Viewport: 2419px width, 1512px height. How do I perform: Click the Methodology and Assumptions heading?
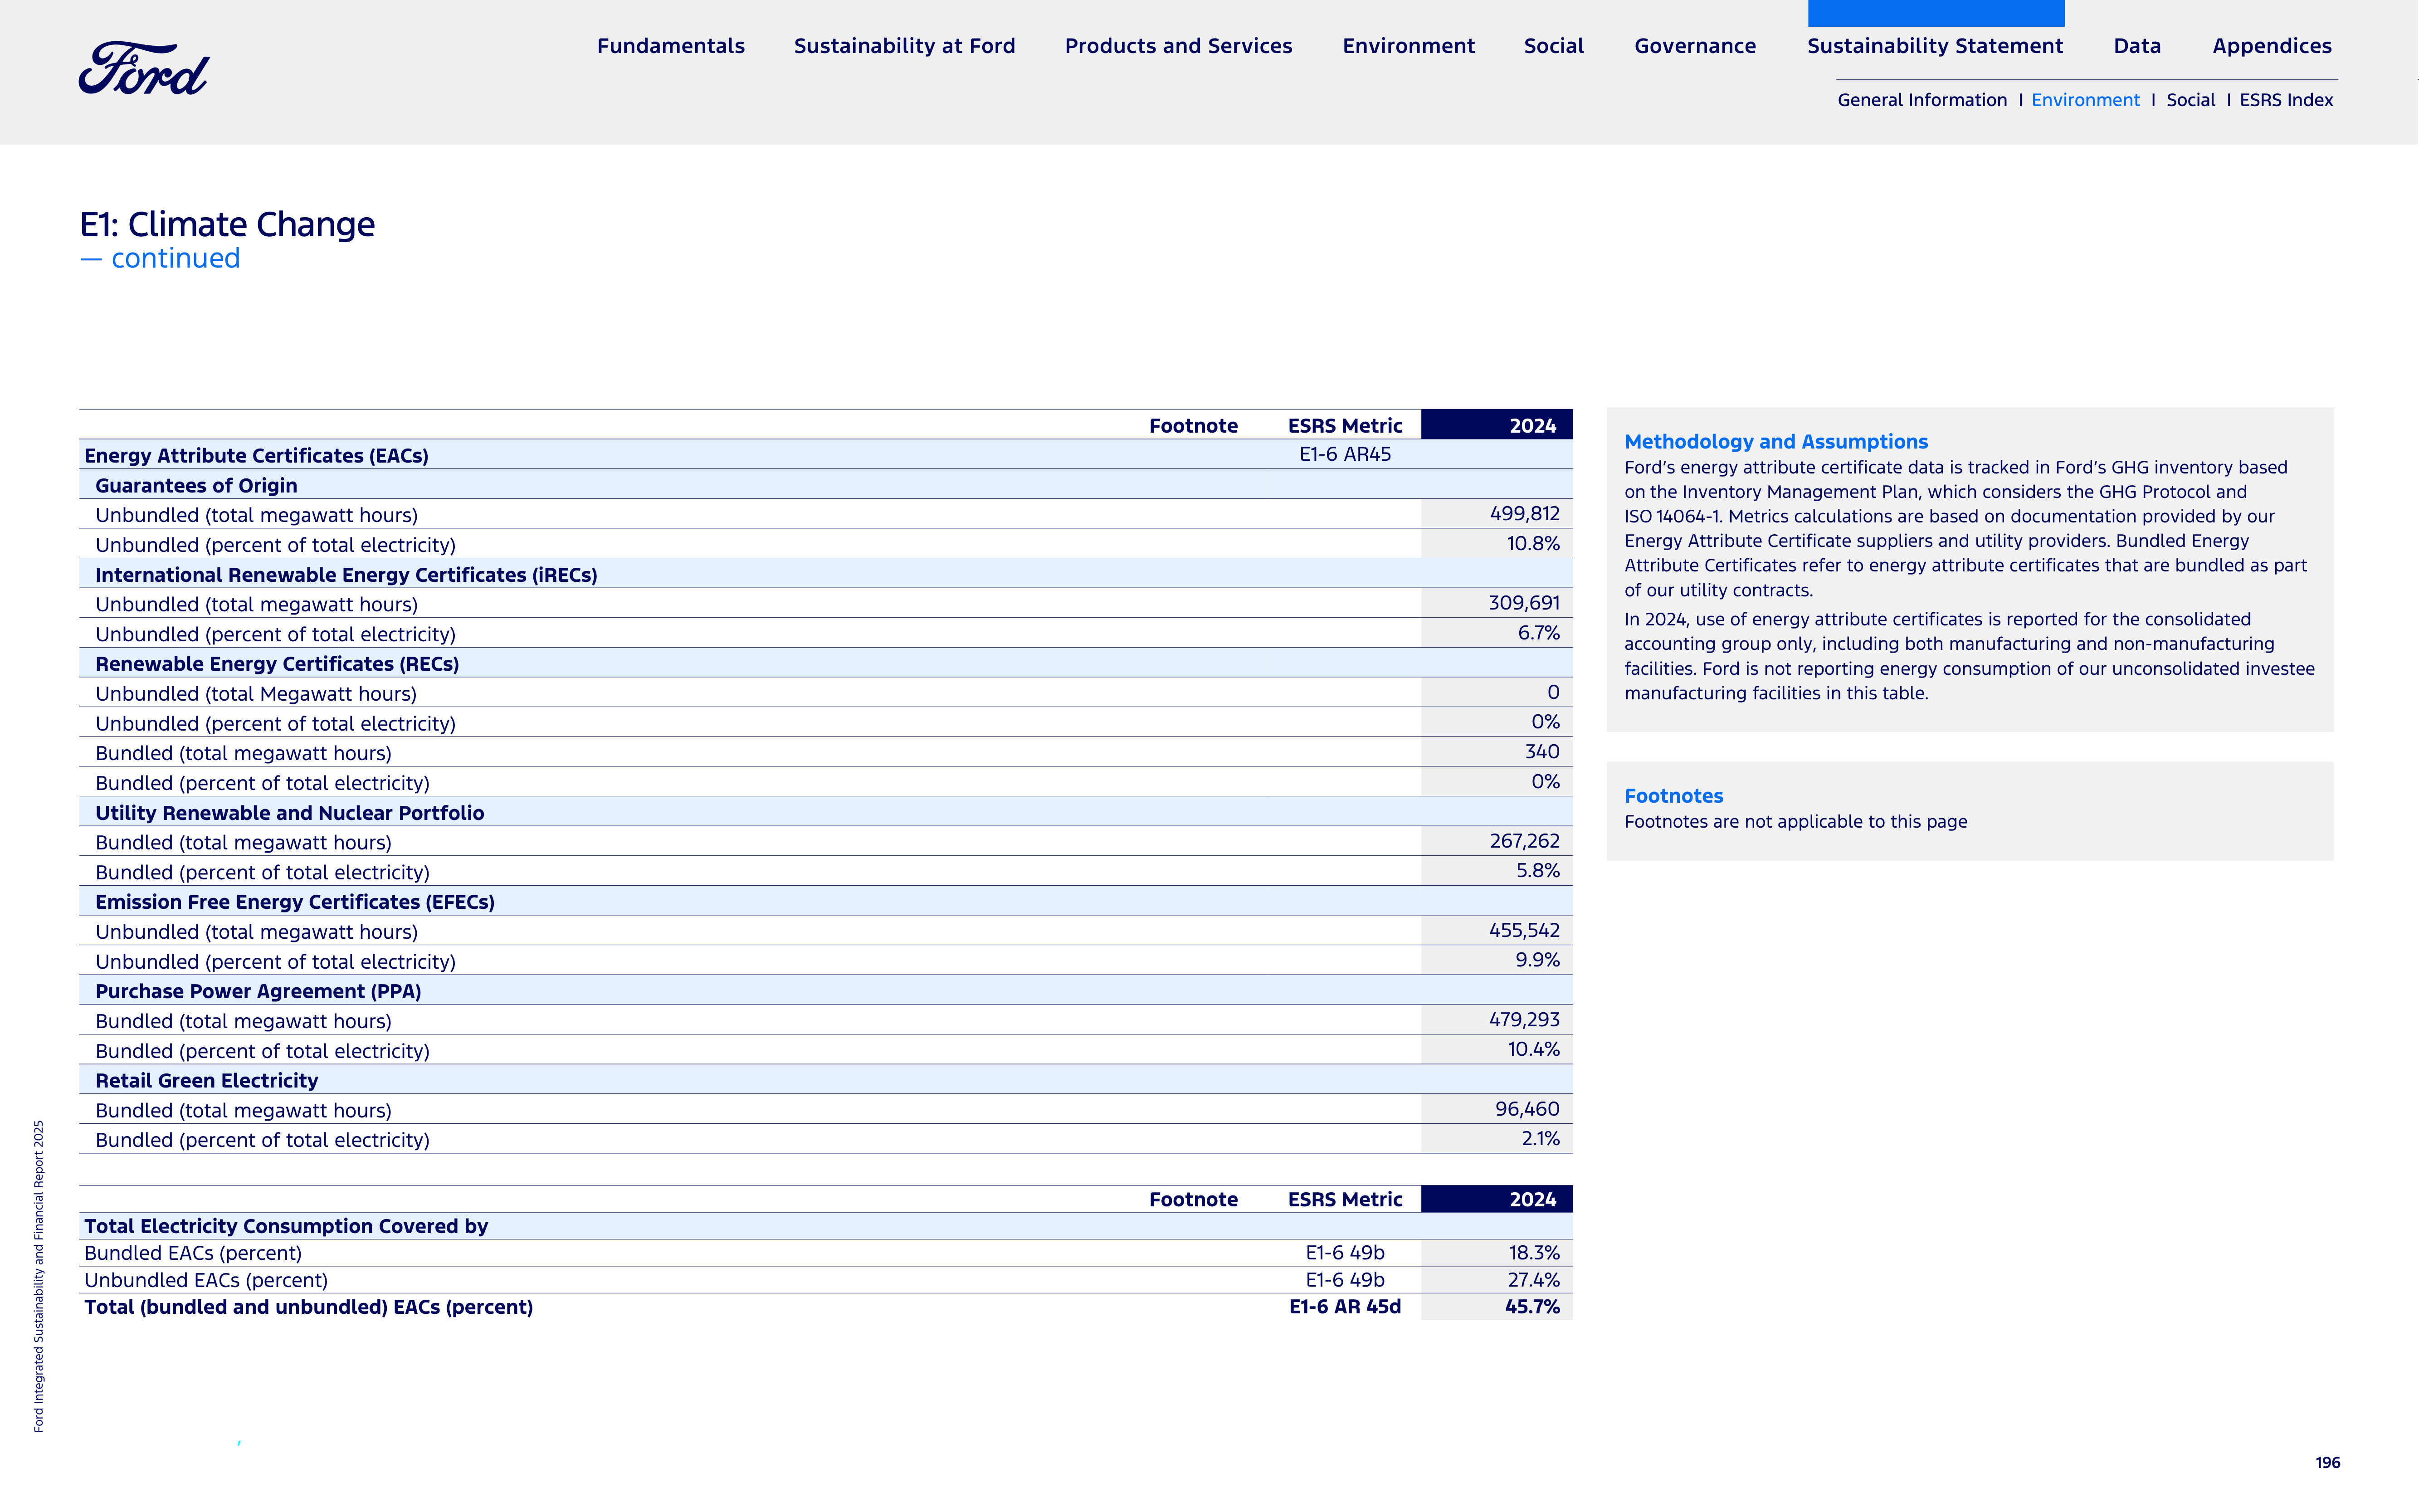coord(1776,442)
